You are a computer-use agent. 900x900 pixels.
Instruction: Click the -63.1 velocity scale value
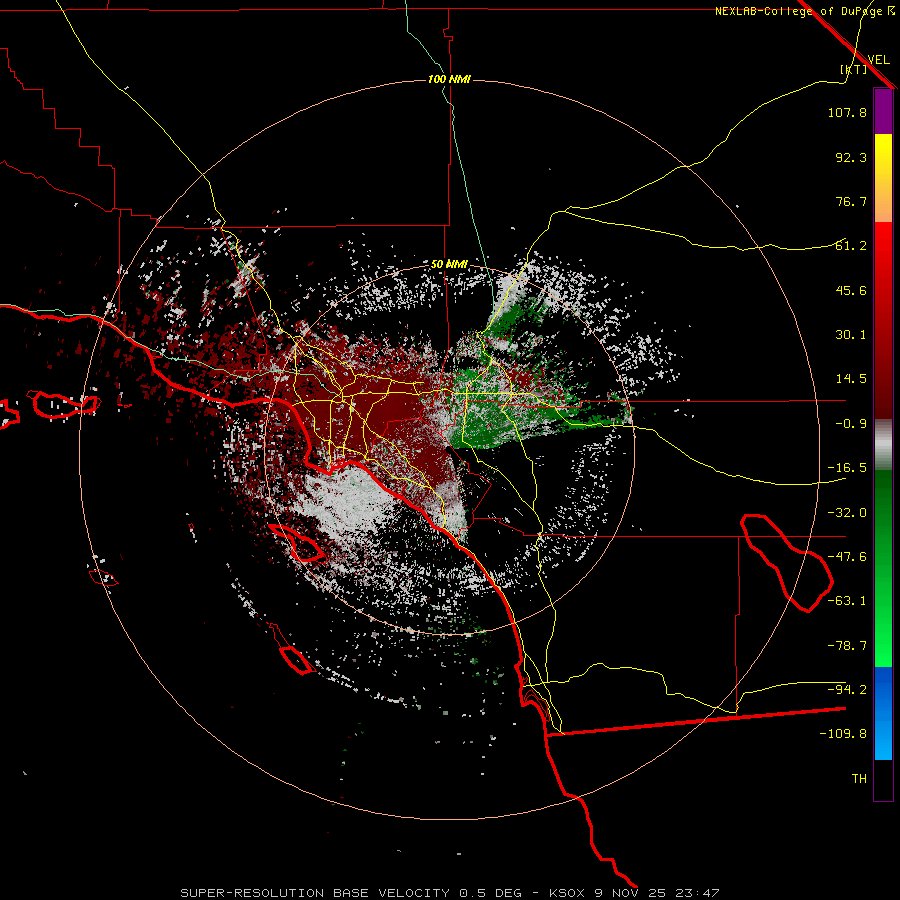click(x=847, y=601)
